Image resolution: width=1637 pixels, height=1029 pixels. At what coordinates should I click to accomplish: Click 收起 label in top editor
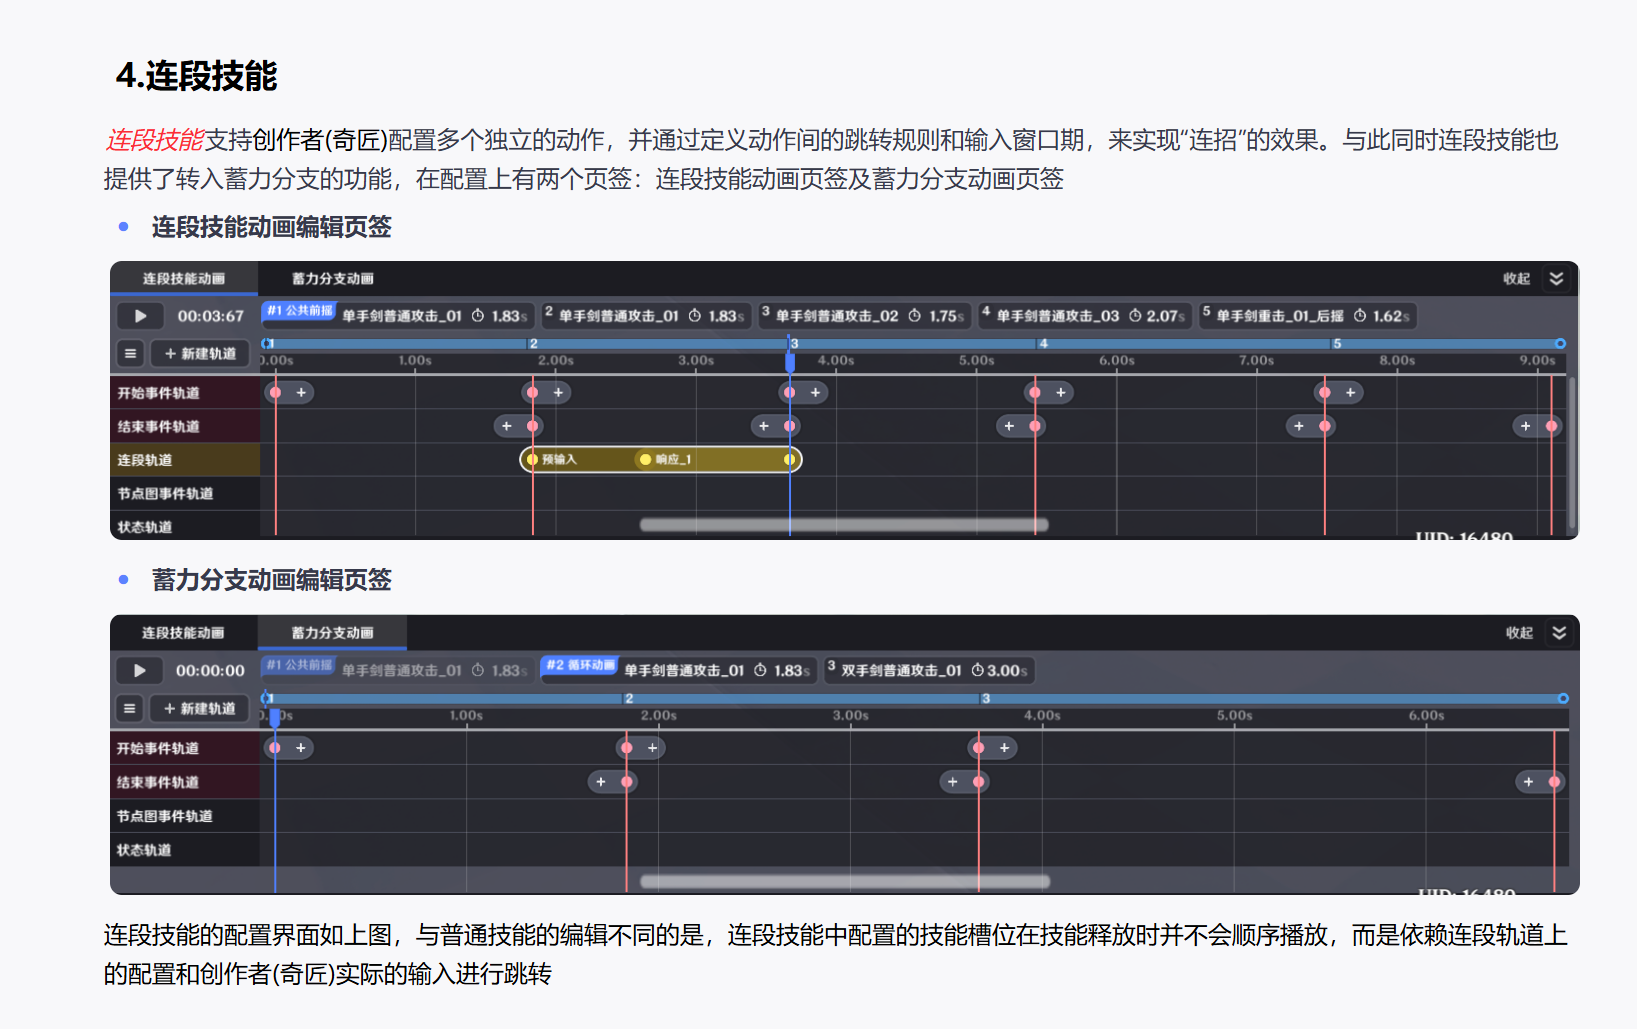[x=1516, y=279]
